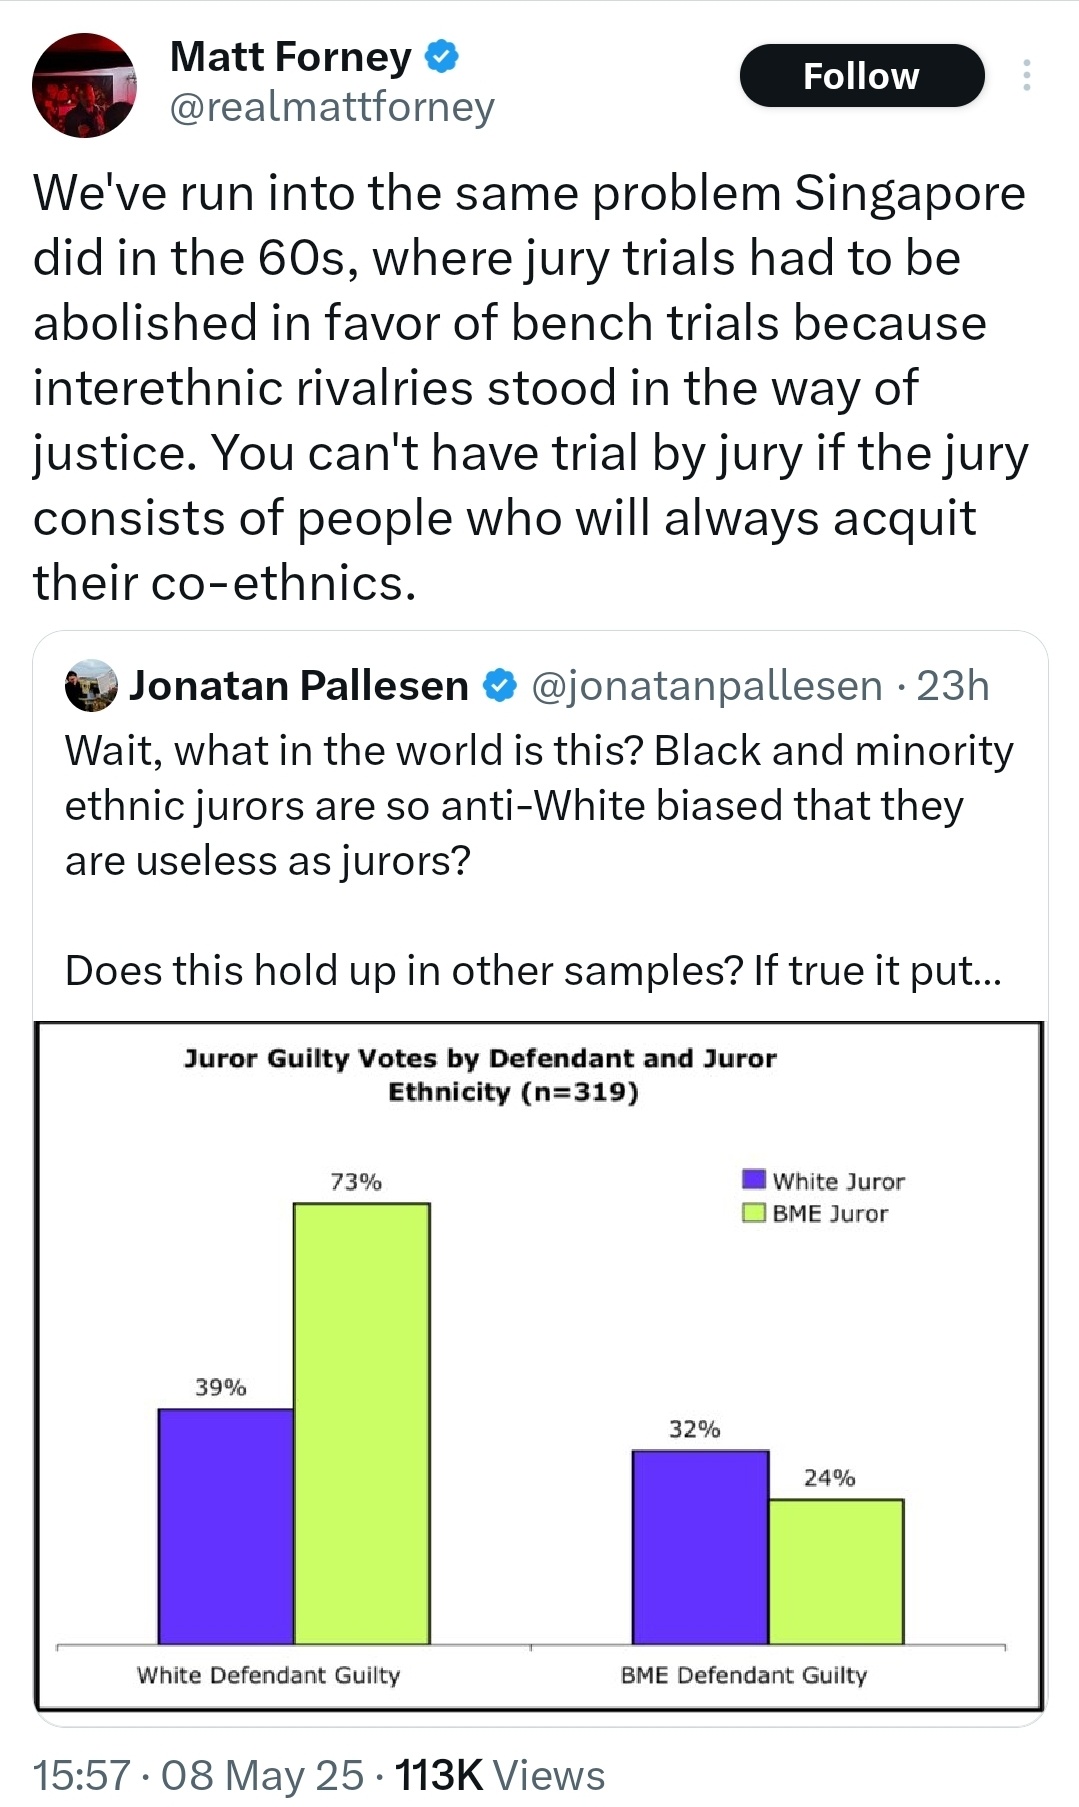Open Matt Forney display name
This screenshot has width=1079, height=1807.
(x=291, y=57)
